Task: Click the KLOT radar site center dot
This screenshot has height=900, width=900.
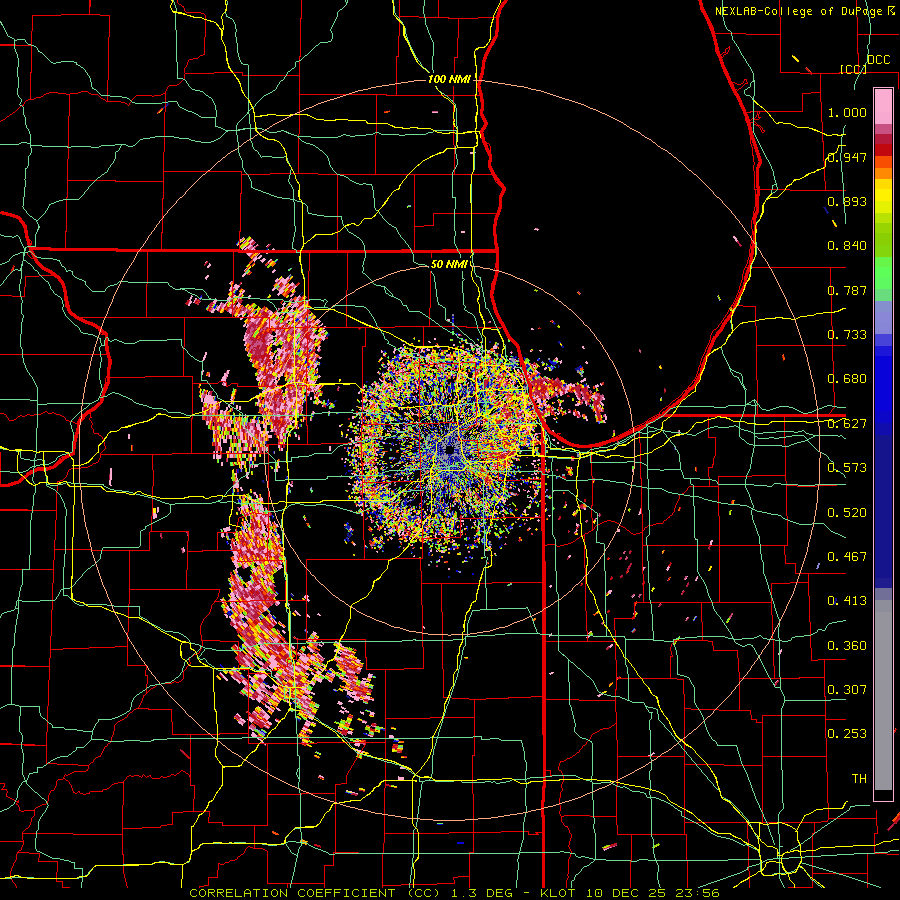Action: [x=450, y=451]
